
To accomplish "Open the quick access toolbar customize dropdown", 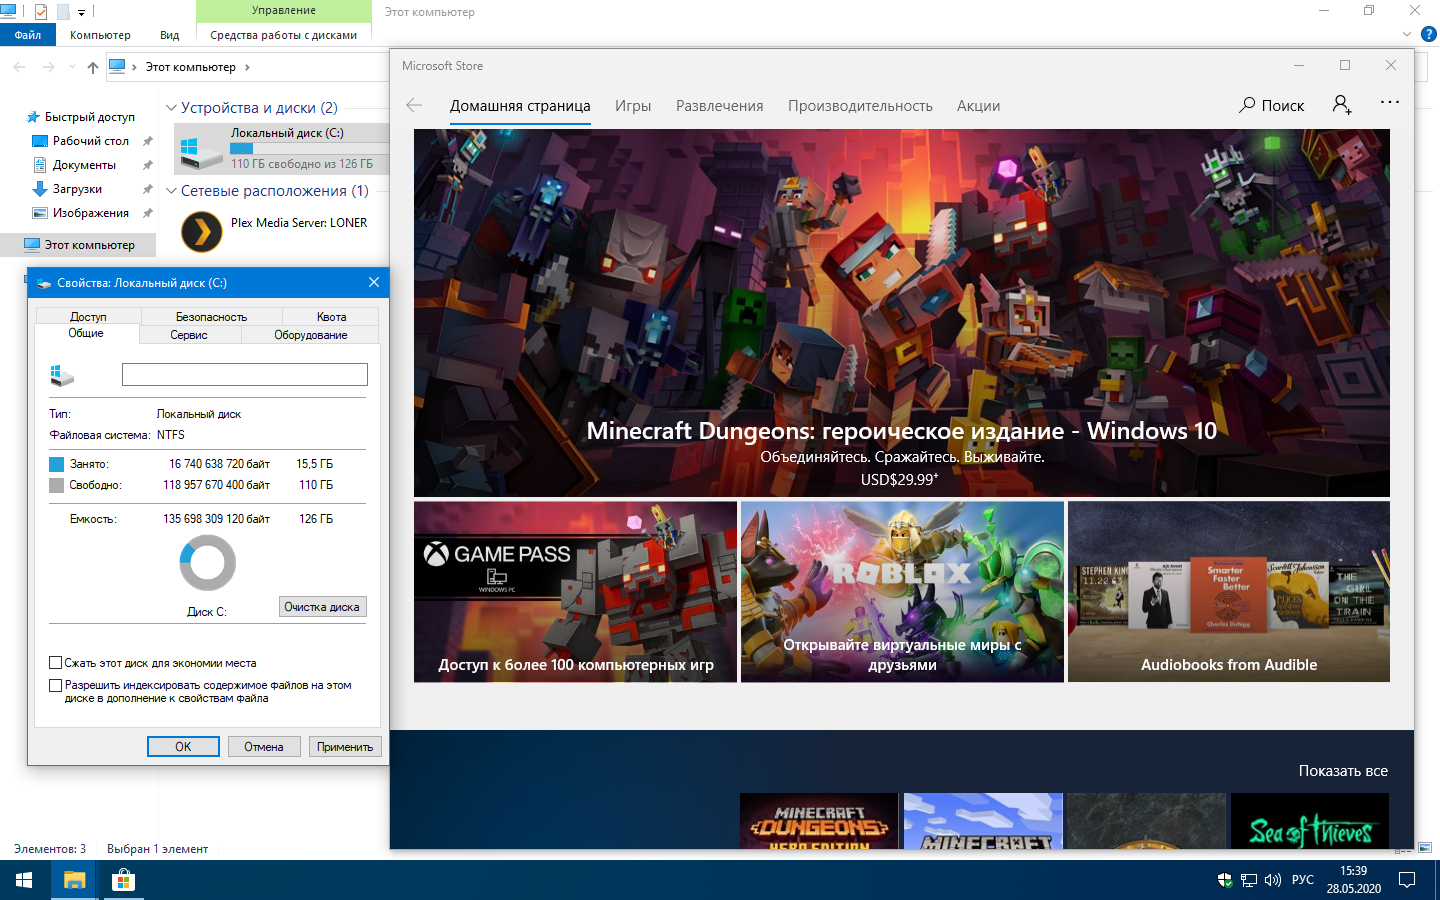I will coord(82,12).
